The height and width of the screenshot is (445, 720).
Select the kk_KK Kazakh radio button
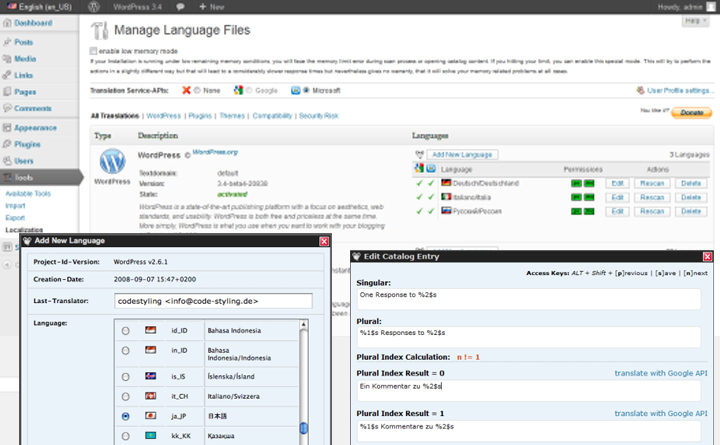(x=125, y=436)
